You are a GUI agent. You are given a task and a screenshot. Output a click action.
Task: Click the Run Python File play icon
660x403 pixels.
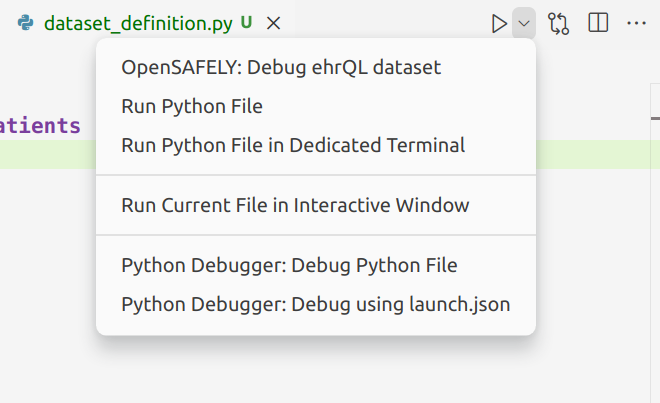(x=499, y=23)
